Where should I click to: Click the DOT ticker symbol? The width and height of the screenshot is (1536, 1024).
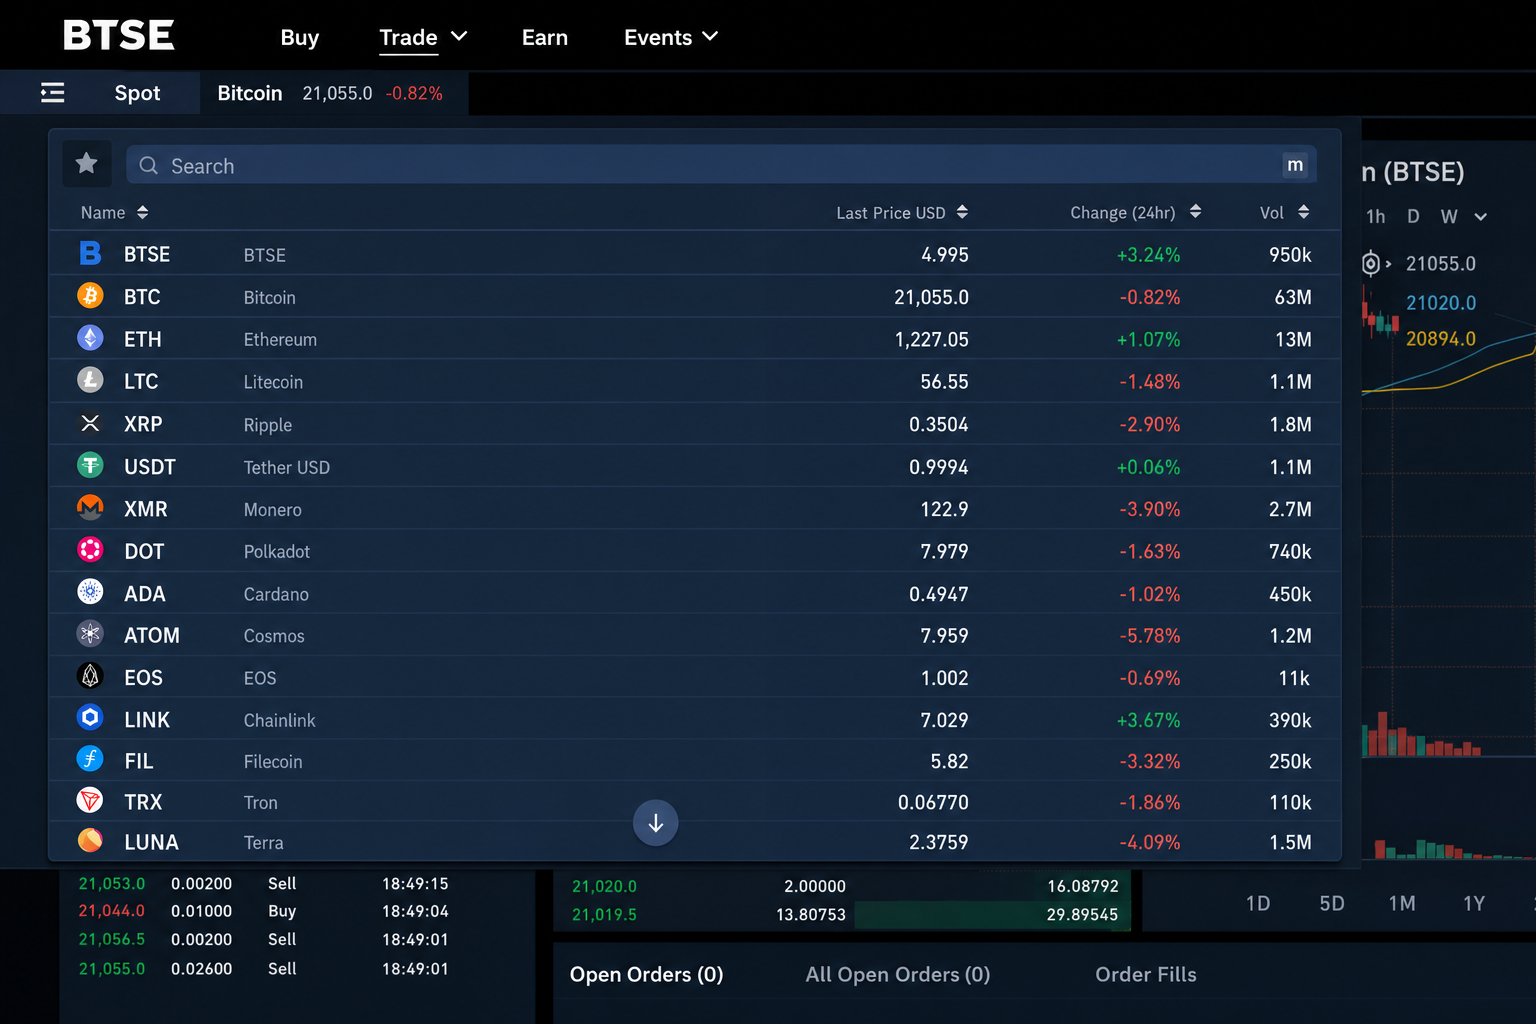pos(144,552)
